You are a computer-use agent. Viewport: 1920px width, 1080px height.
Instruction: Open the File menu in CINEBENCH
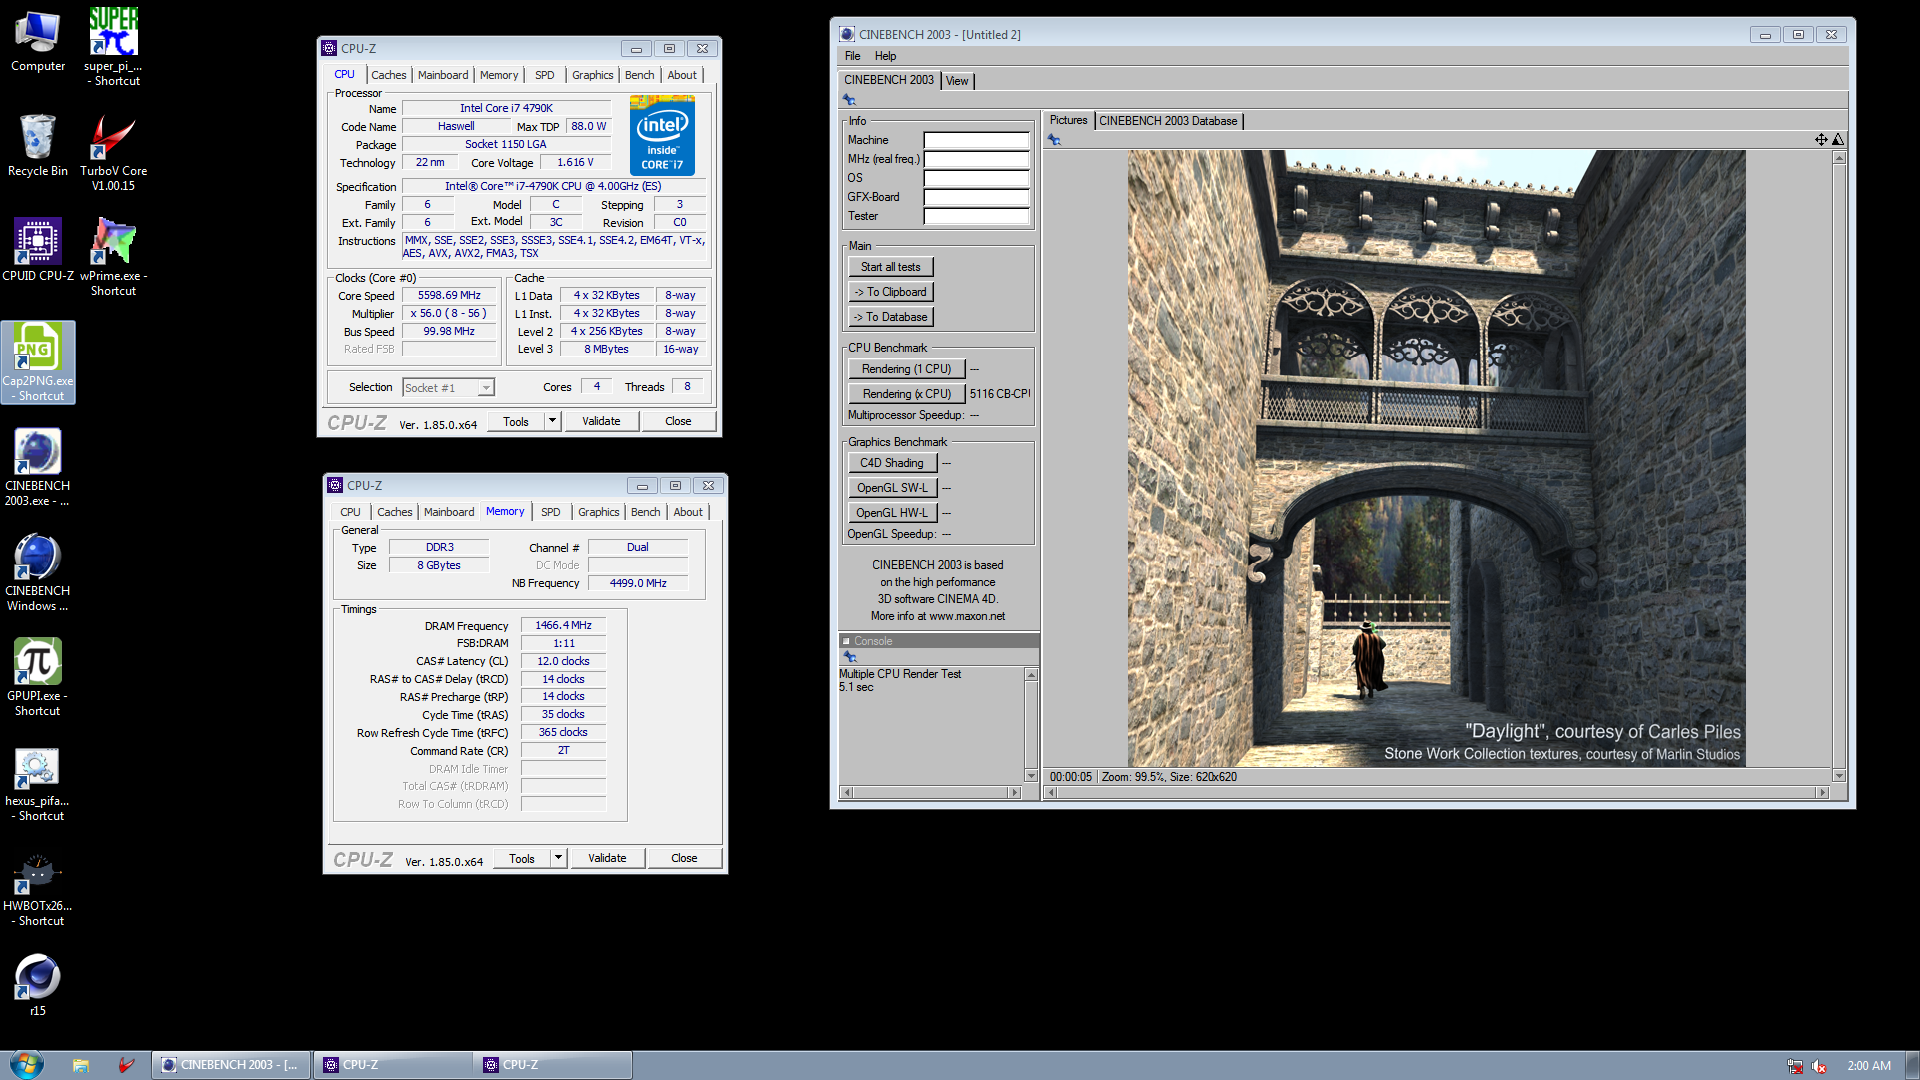[852, 56]
